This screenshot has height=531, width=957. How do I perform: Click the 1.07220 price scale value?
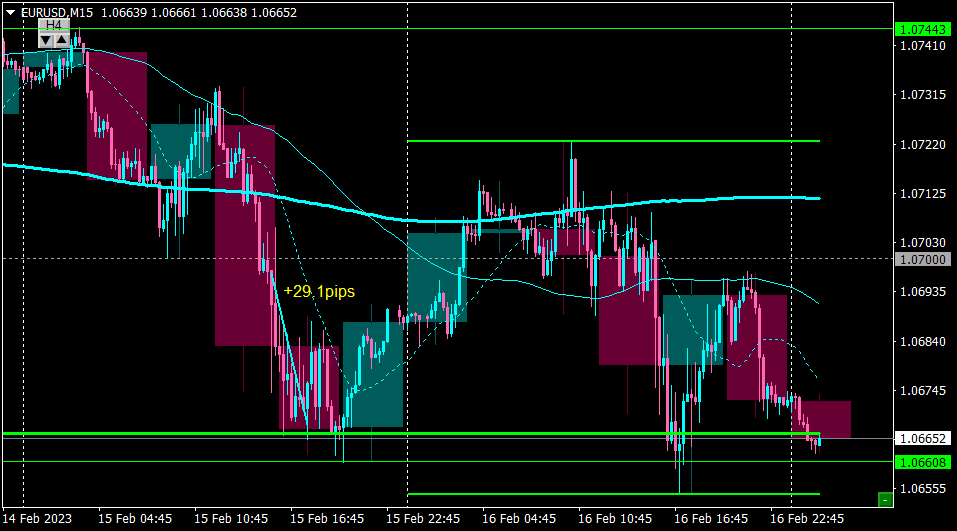pyautogui.click(x=923, y=145)
